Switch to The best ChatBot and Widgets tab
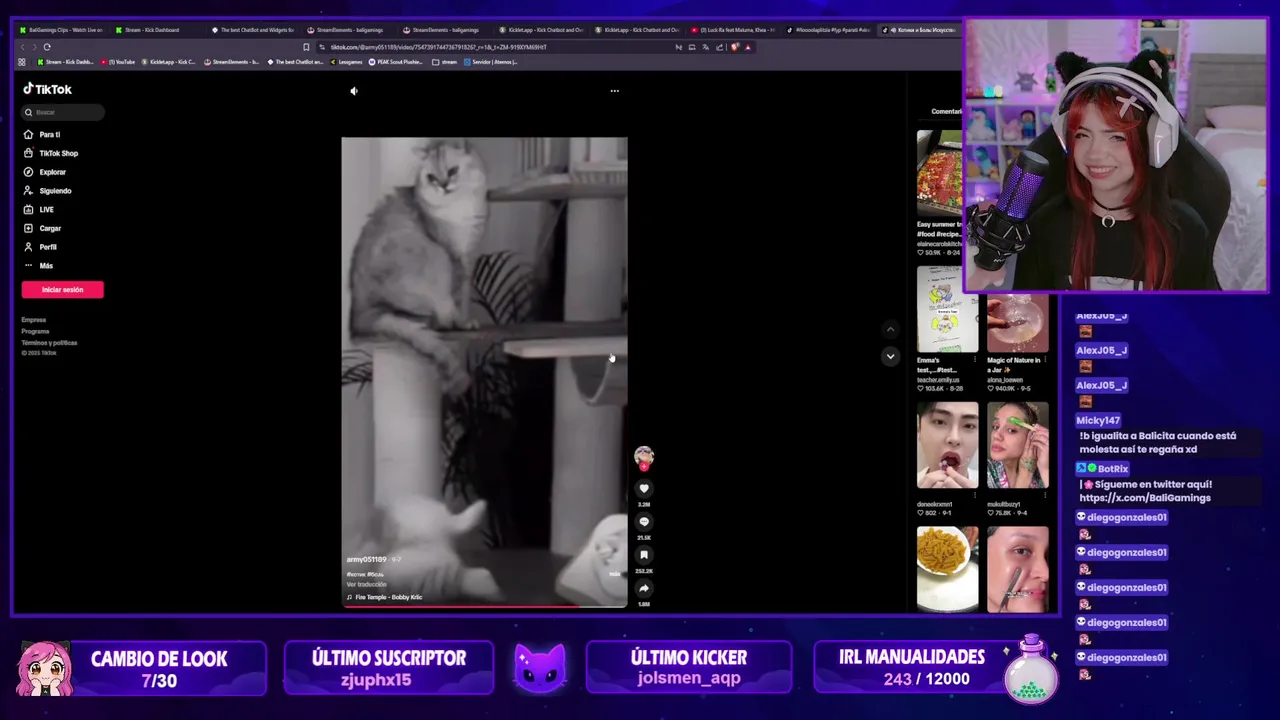1280x720 pixels. click(252, 30)
